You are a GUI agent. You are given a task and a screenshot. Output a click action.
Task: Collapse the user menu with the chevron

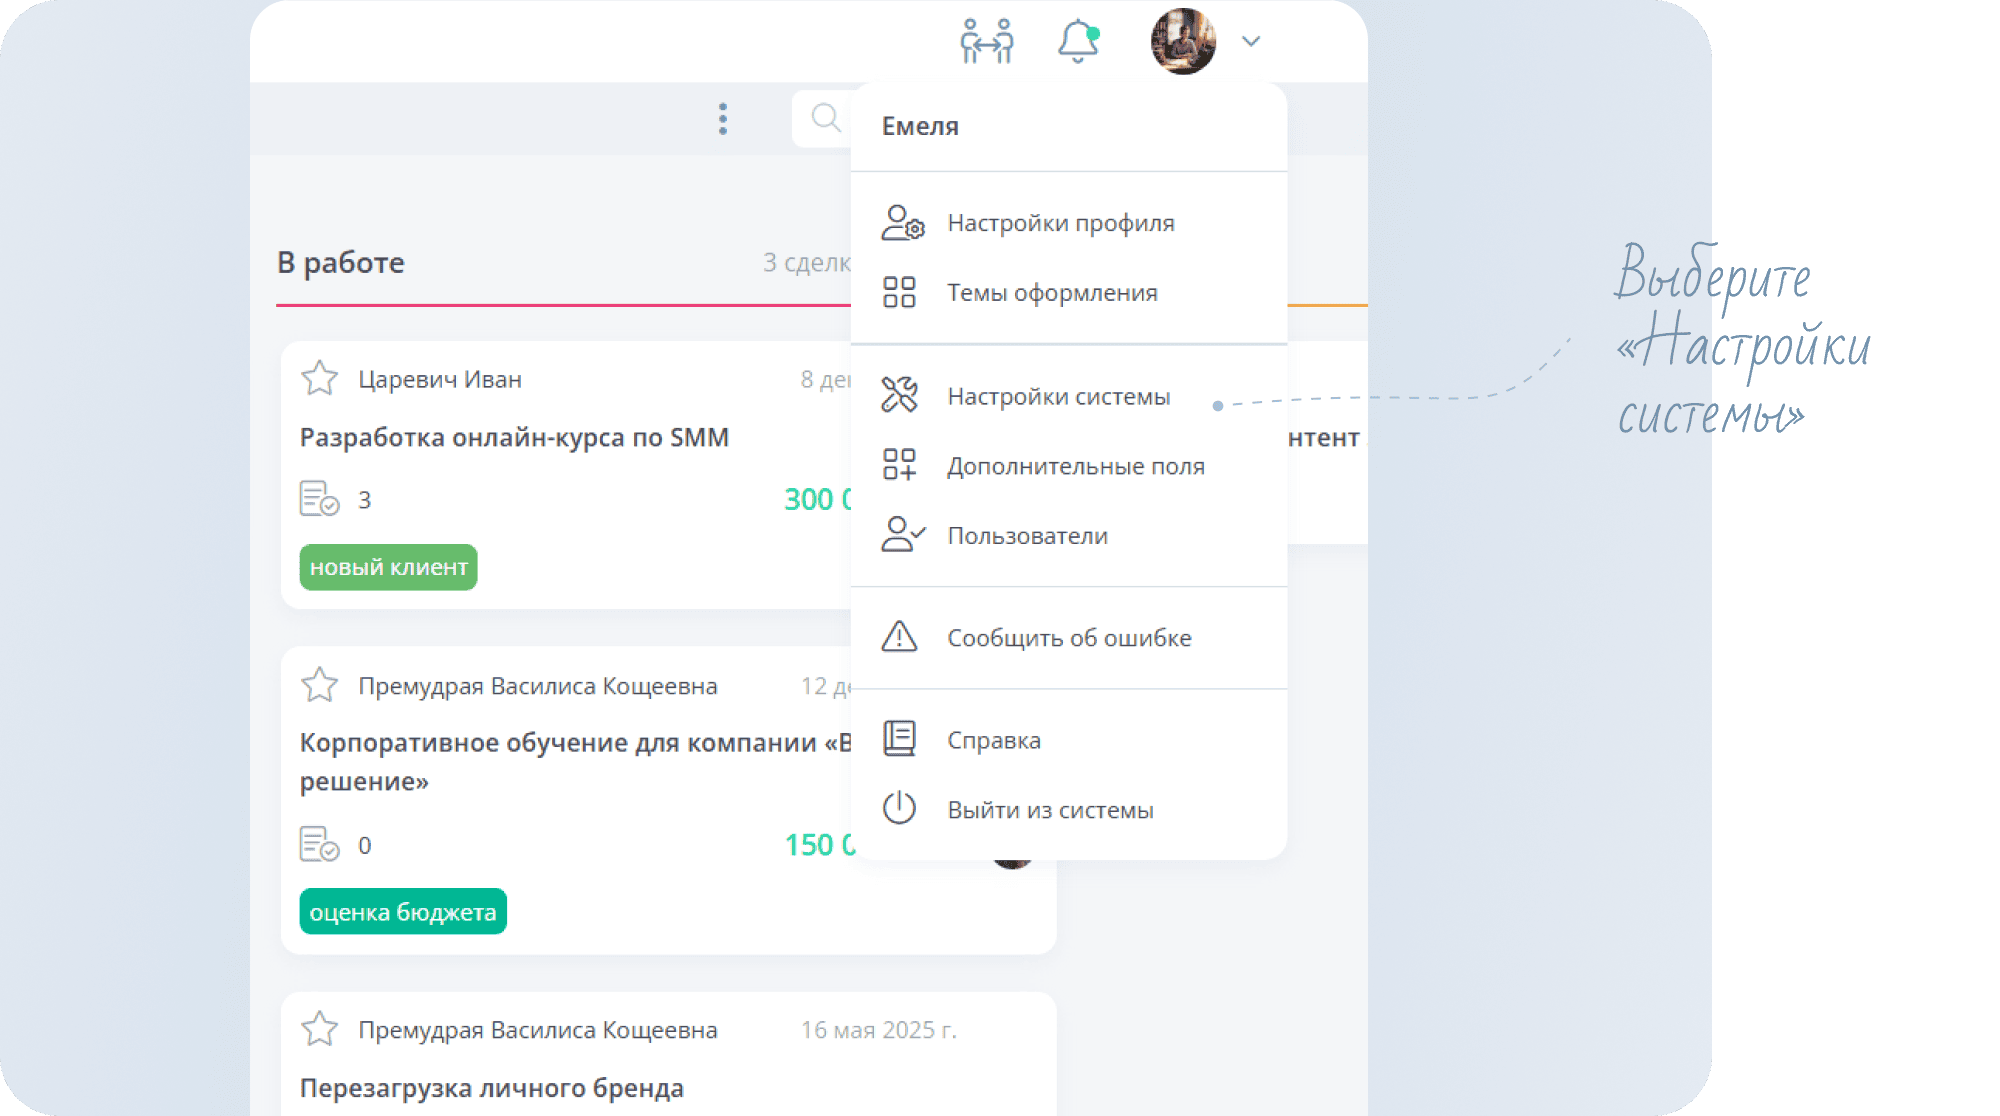click(1251, 42)
